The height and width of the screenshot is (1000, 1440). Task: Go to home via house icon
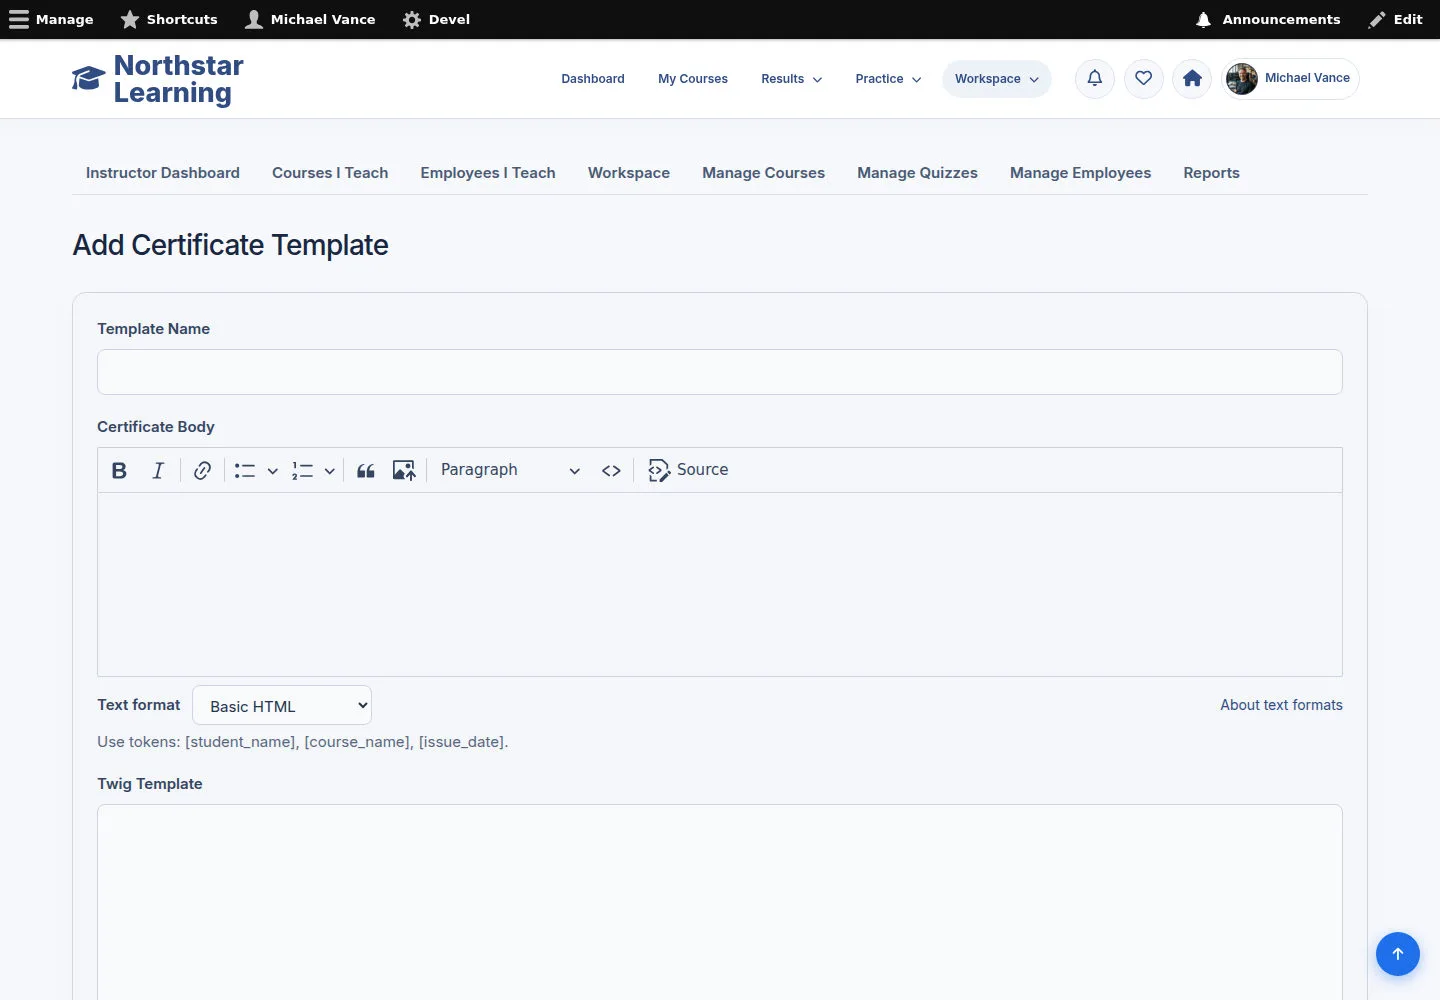point(1192,79)
